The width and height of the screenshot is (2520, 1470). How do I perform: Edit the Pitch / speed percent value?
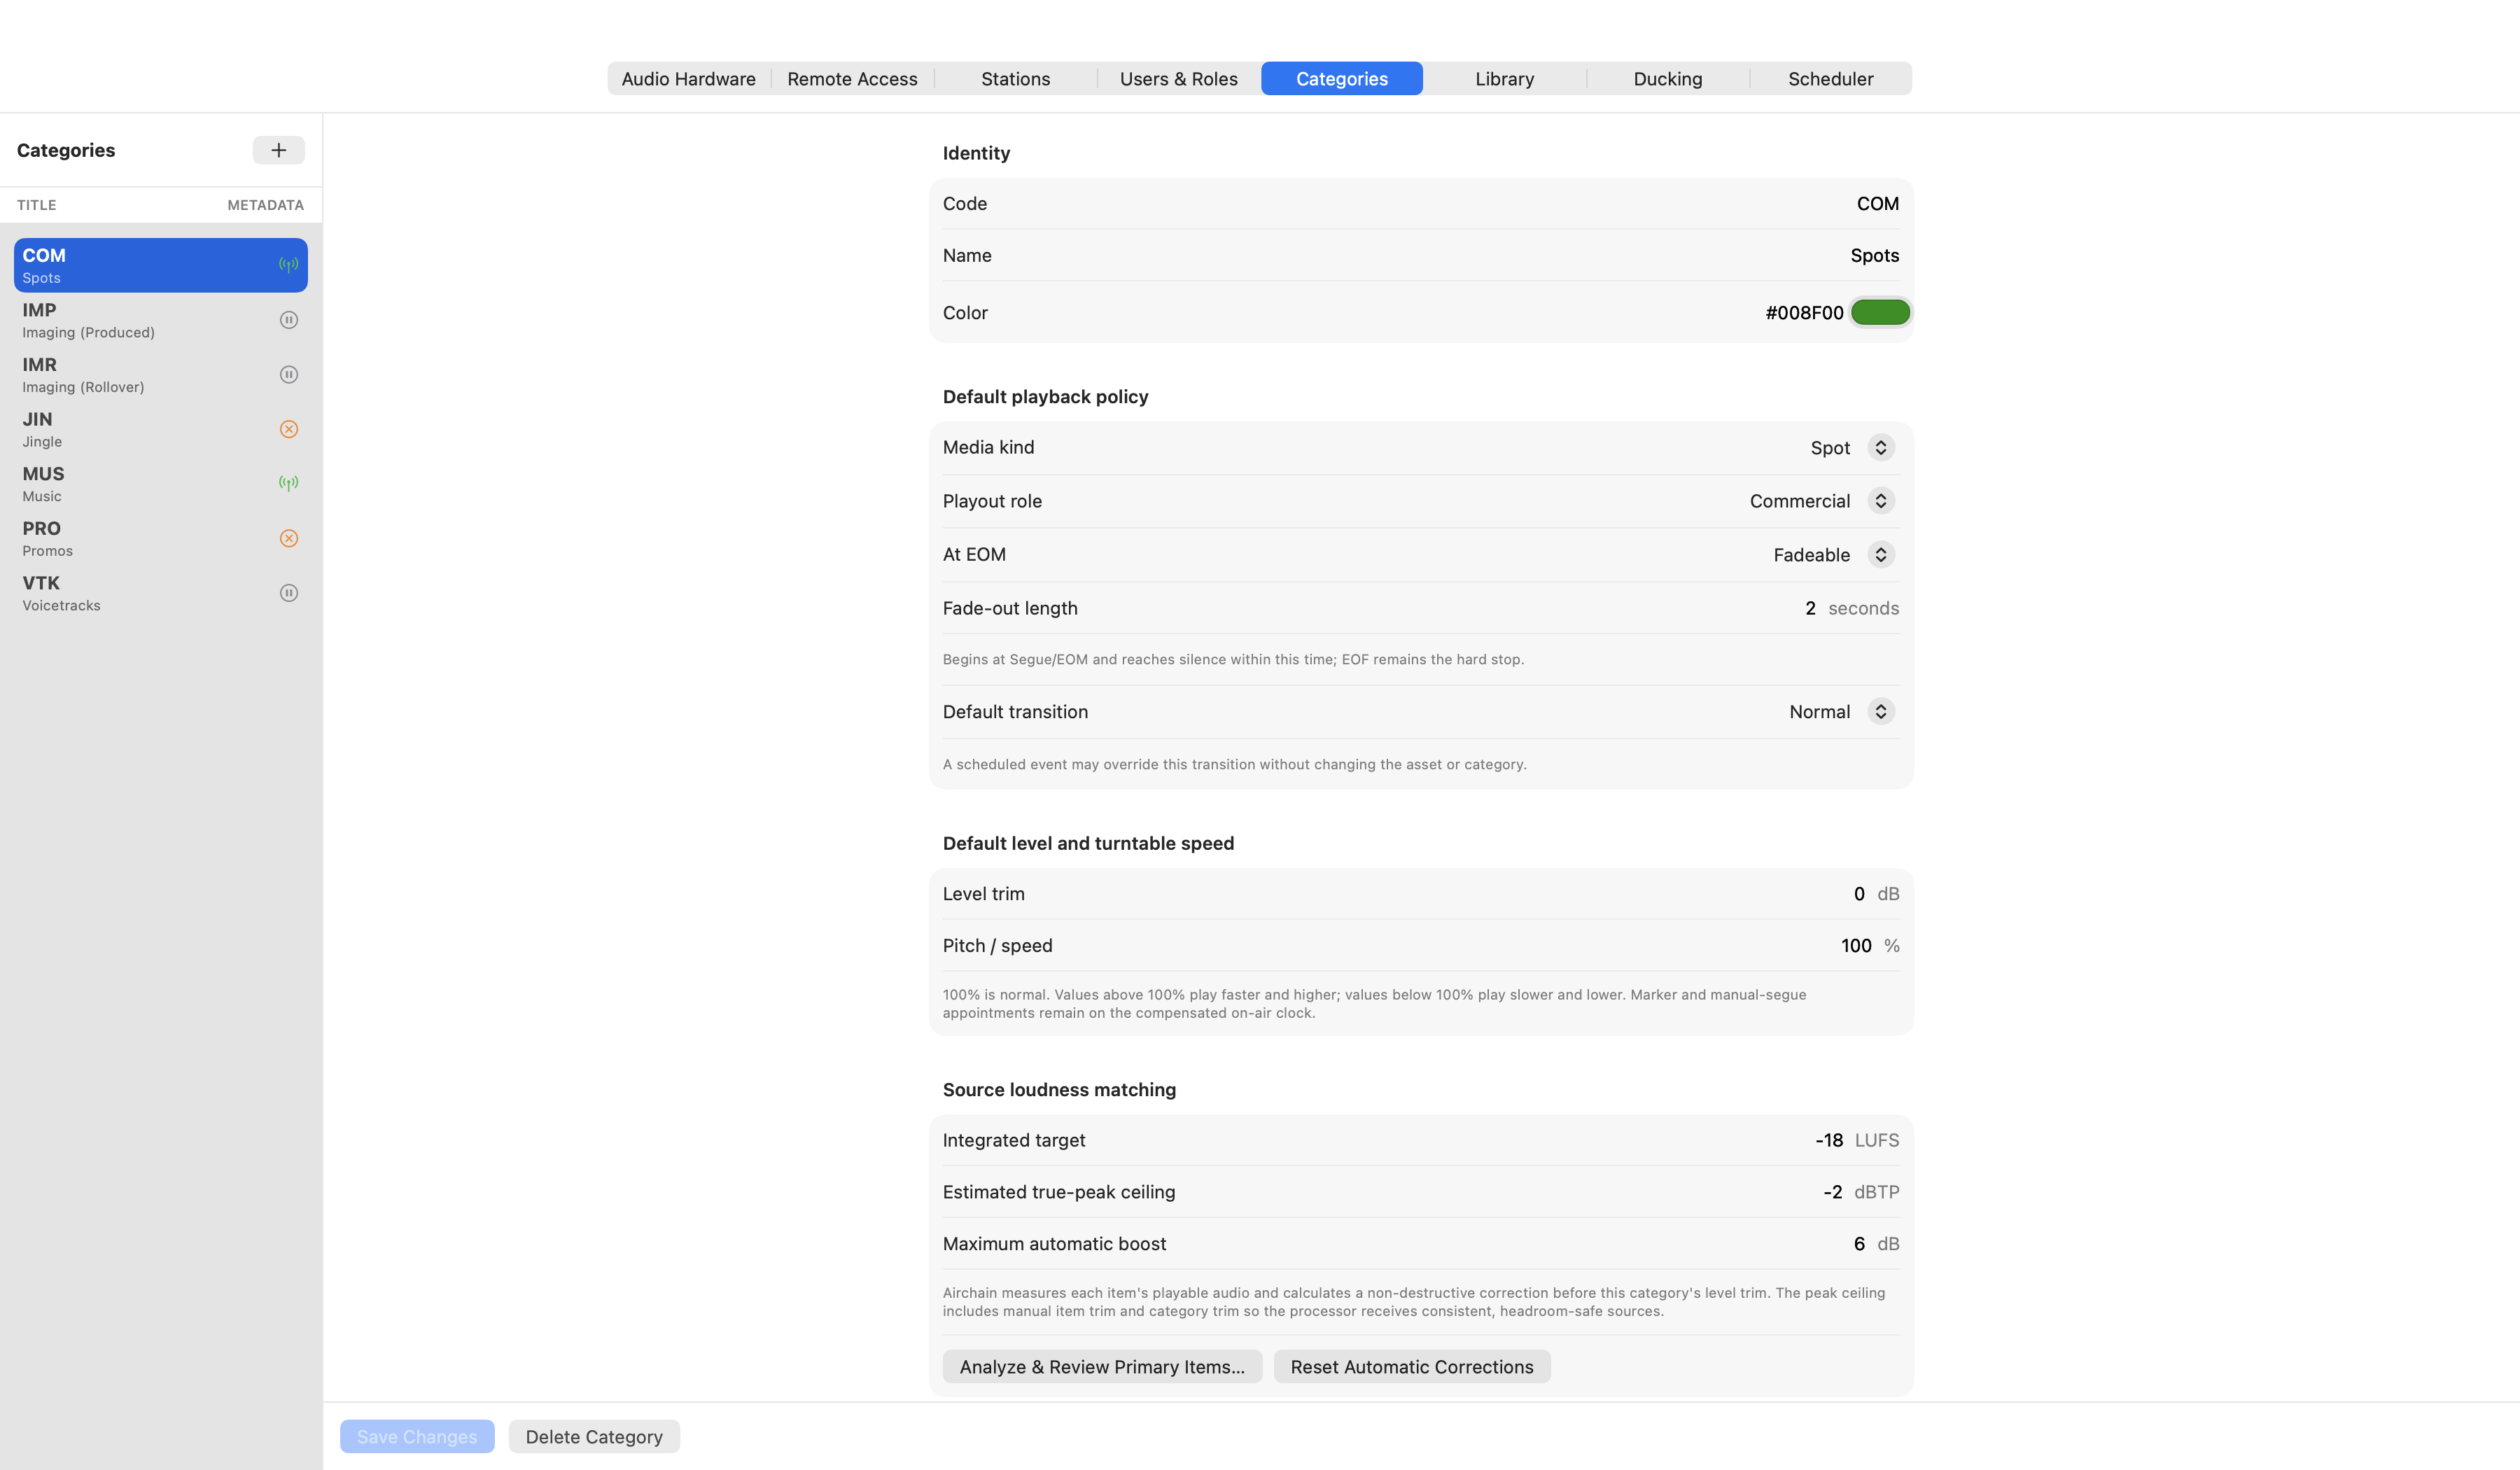(x=1856, y=945)
